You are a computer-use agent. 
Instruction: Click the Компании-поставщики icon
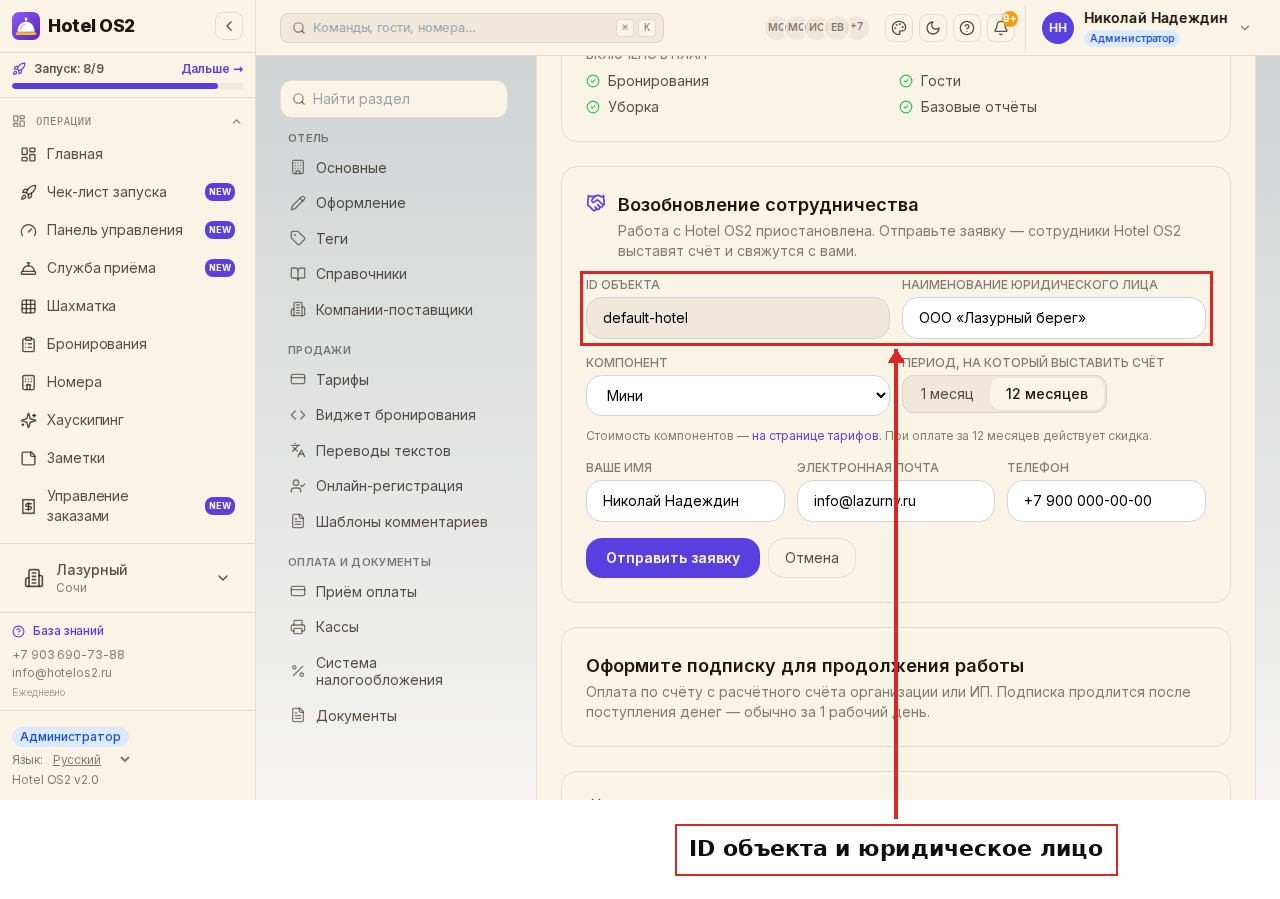coord(298,310)
